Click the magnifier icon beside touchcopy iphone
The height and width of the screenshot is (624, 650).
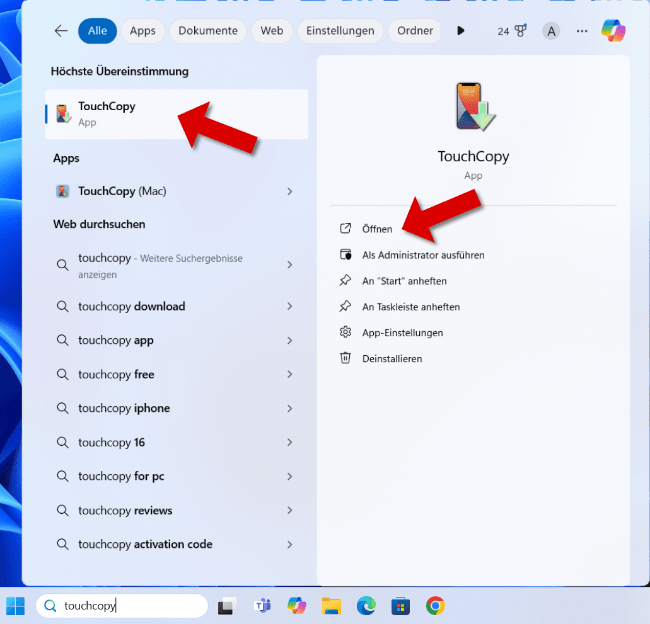tap(63, 408)
